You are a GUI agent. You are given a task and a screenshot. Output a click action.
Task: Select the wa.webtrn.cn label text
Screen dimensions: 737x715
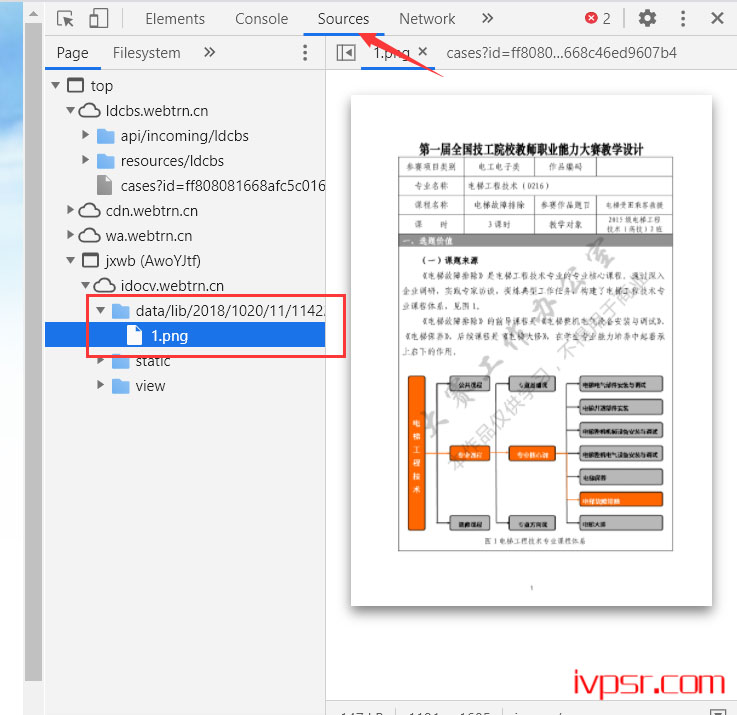click(149, 236)
